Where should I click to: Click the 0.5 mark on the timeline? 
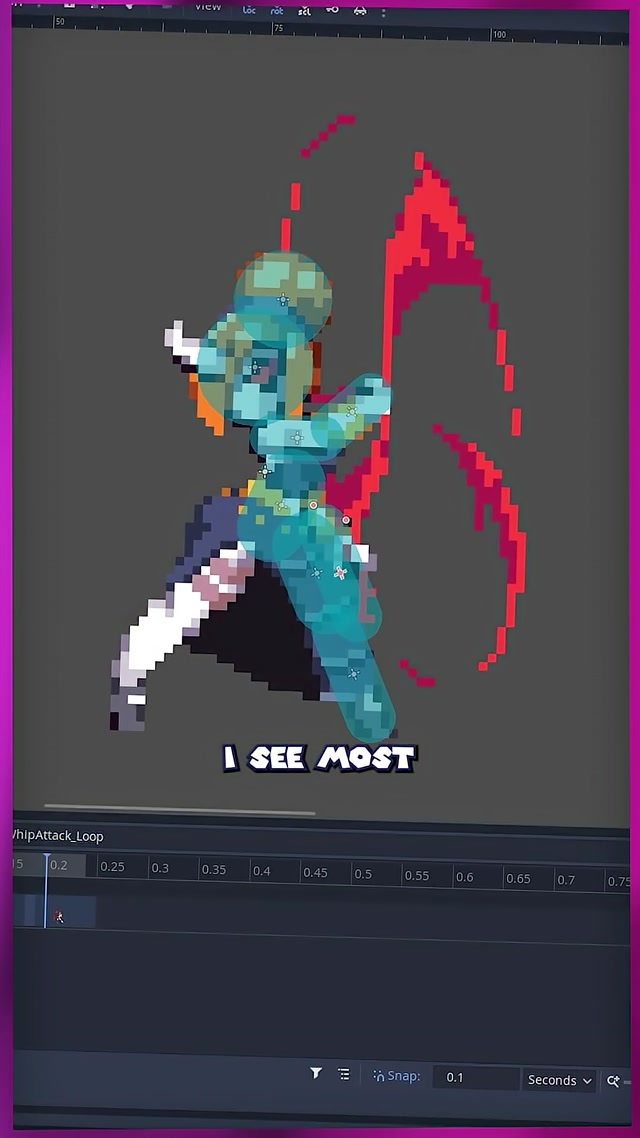(x=363, y=874)
